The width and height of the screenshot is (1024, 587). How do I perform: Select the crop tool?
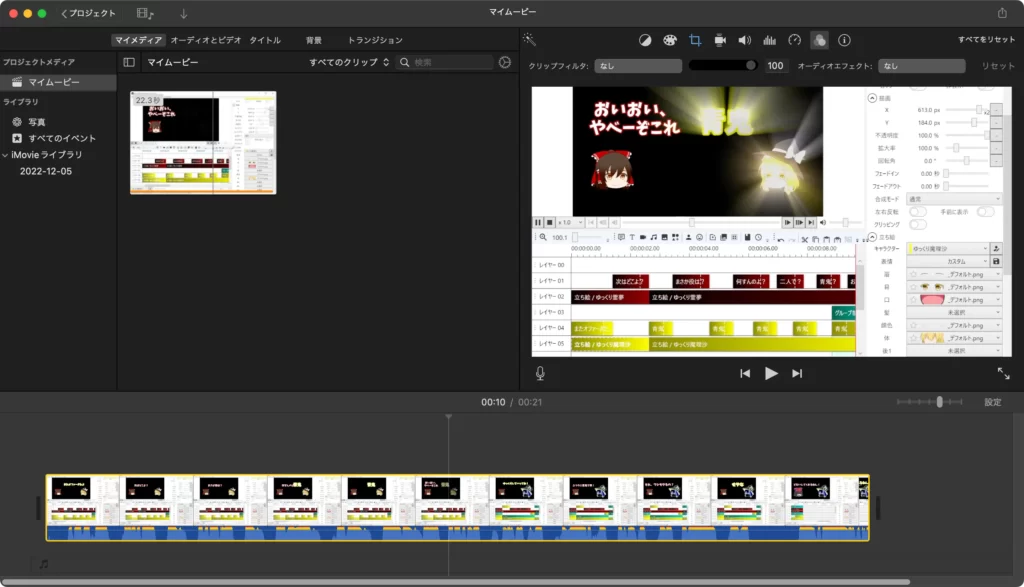pyautogui.click(x=695, y=40)
